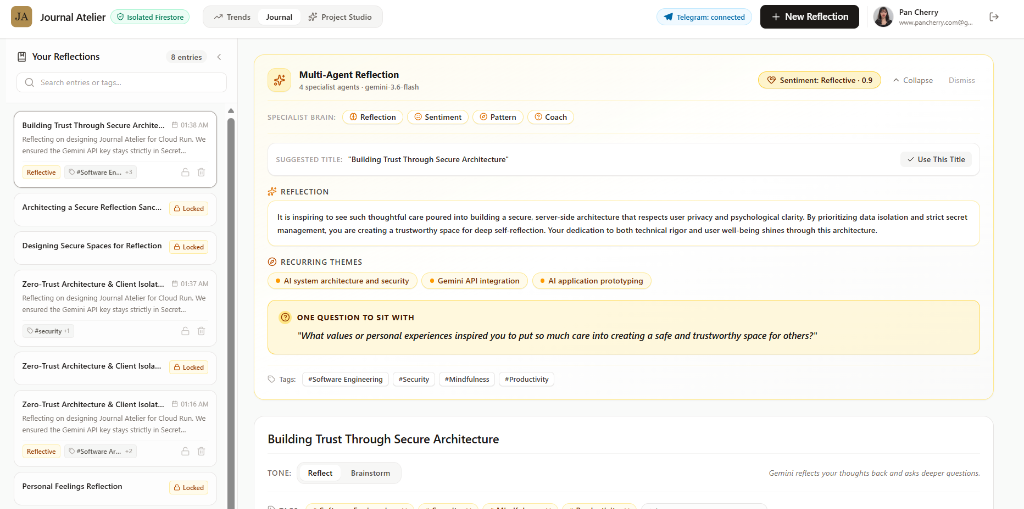Click the Locked badge on Architecting a Secure Reflection
Viewport: 1024px width, 509px height.
pyautogui.click(x=188, y=209)
